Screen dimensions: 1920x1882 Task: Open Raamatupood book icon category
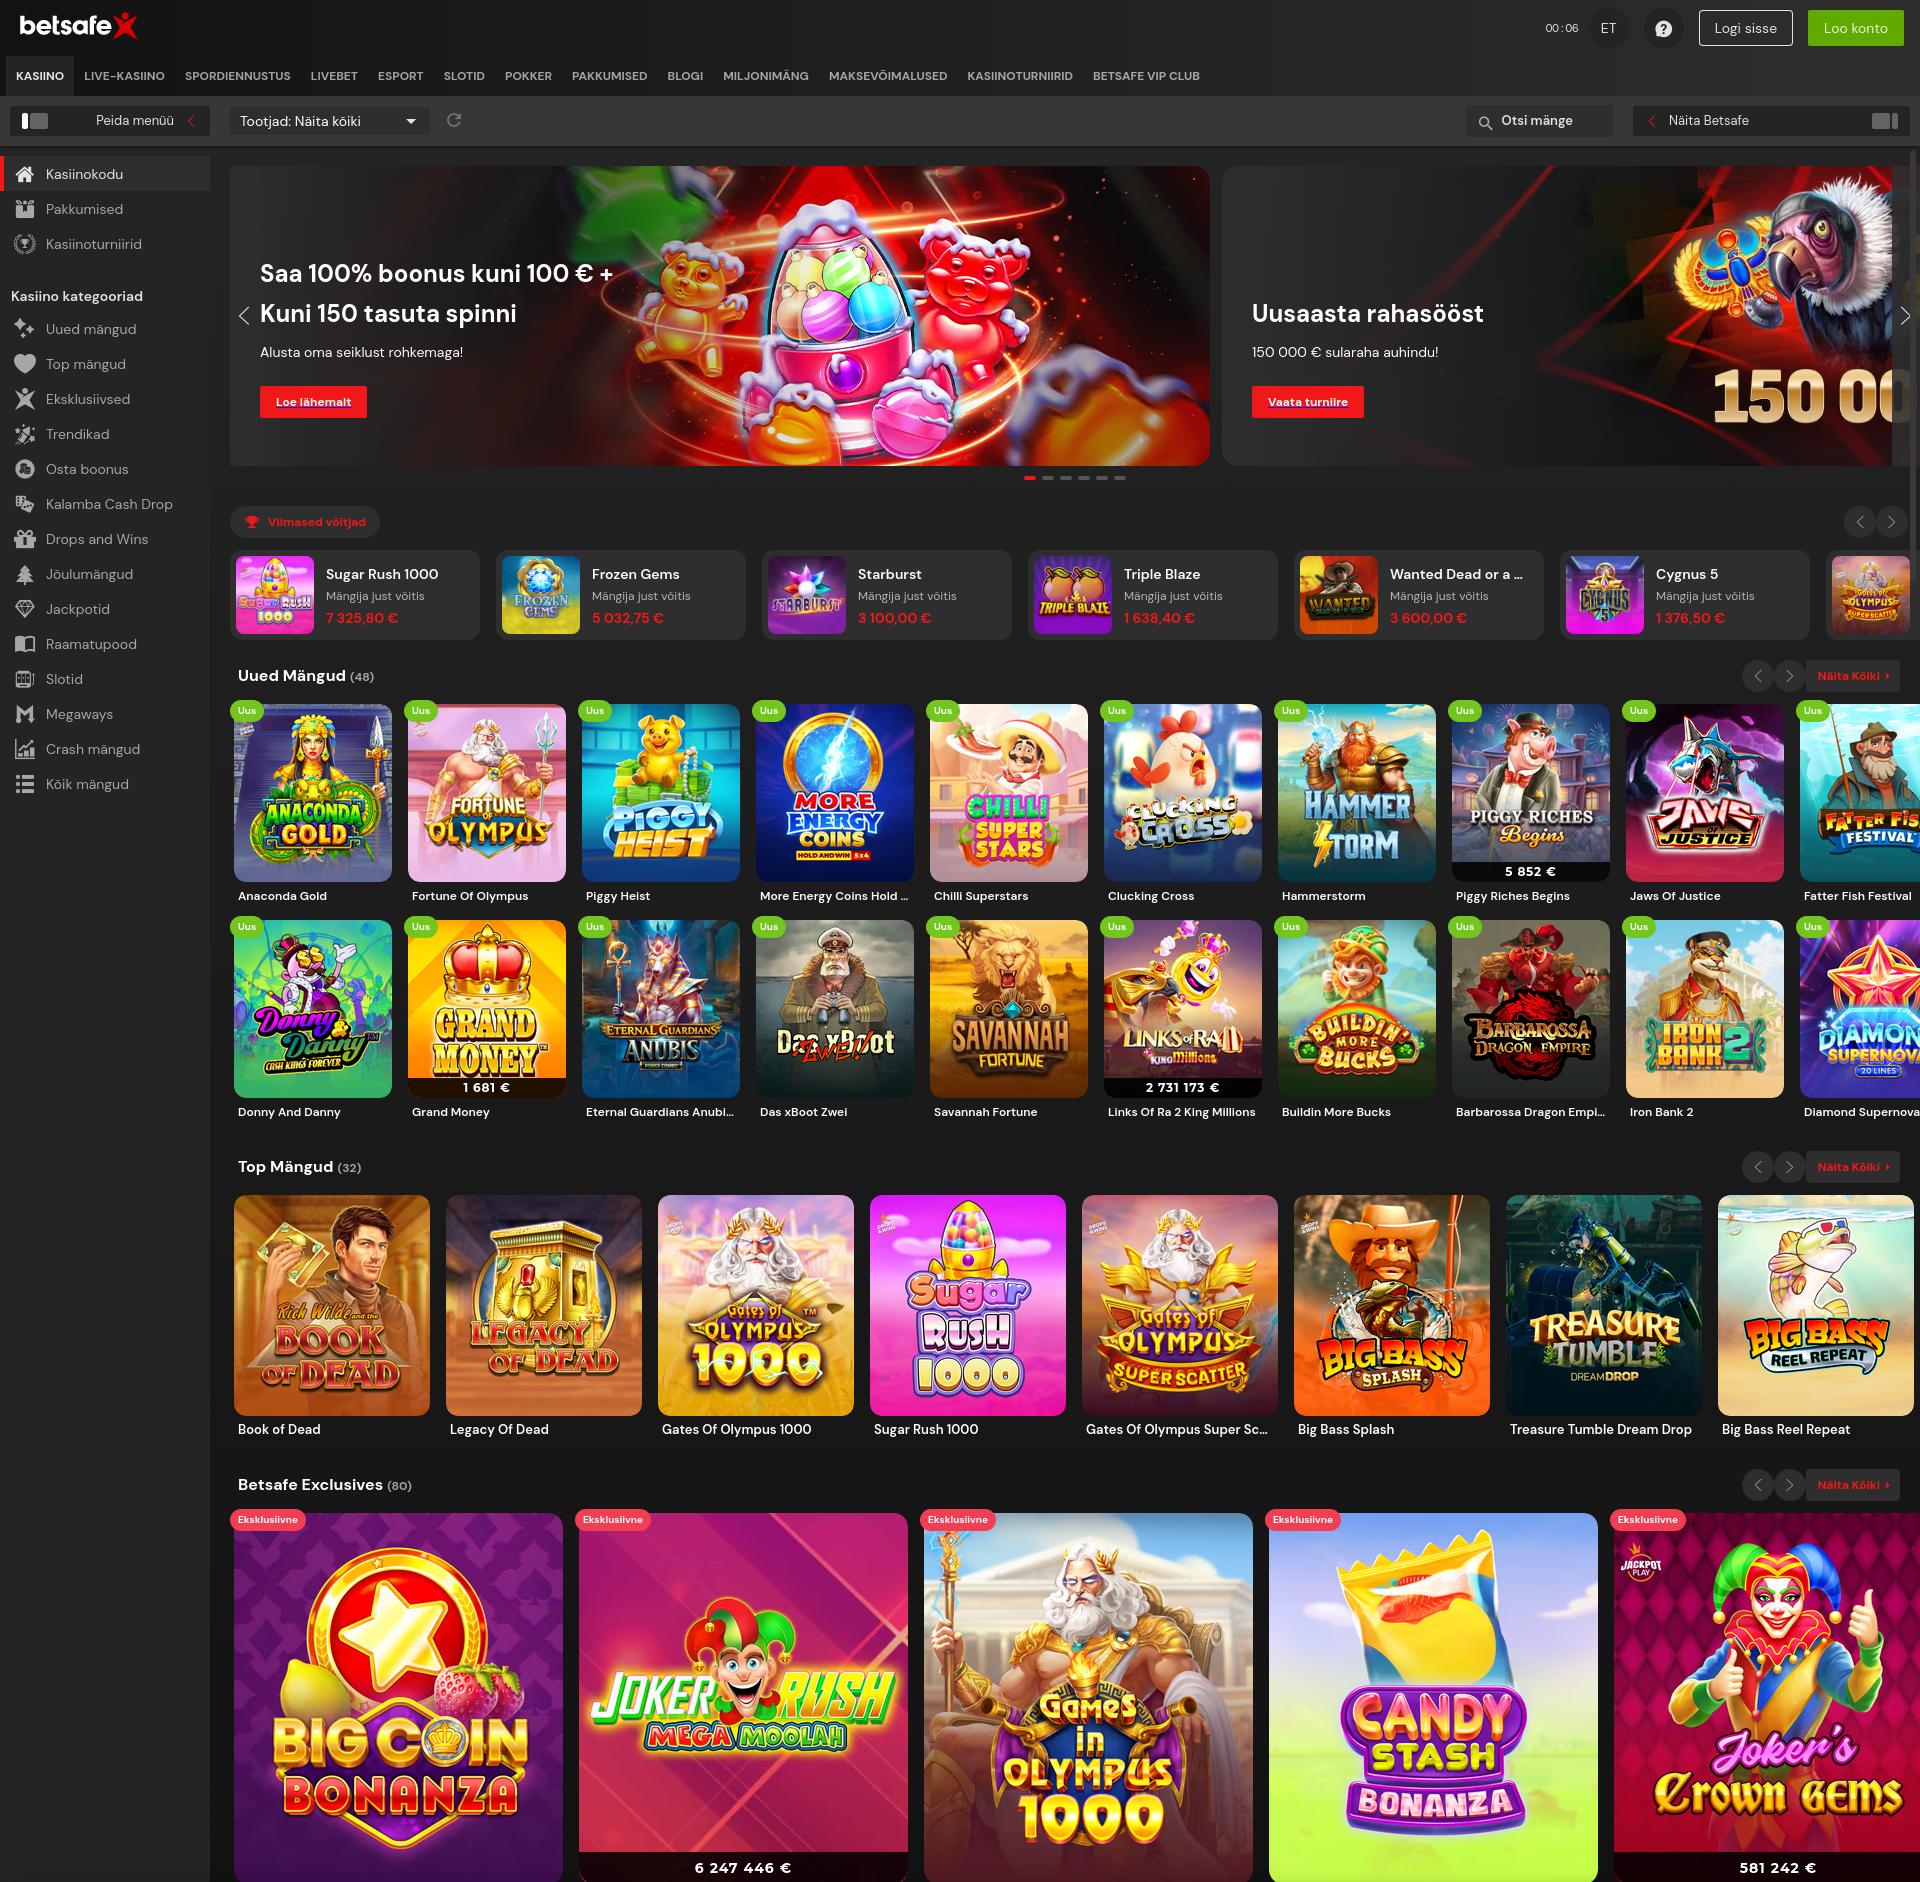click(25, 644)
